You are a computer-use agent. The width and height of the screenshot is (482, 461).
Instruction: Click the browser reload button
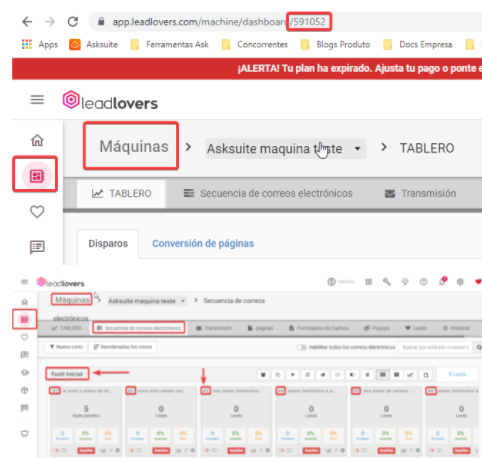[73, 22]
